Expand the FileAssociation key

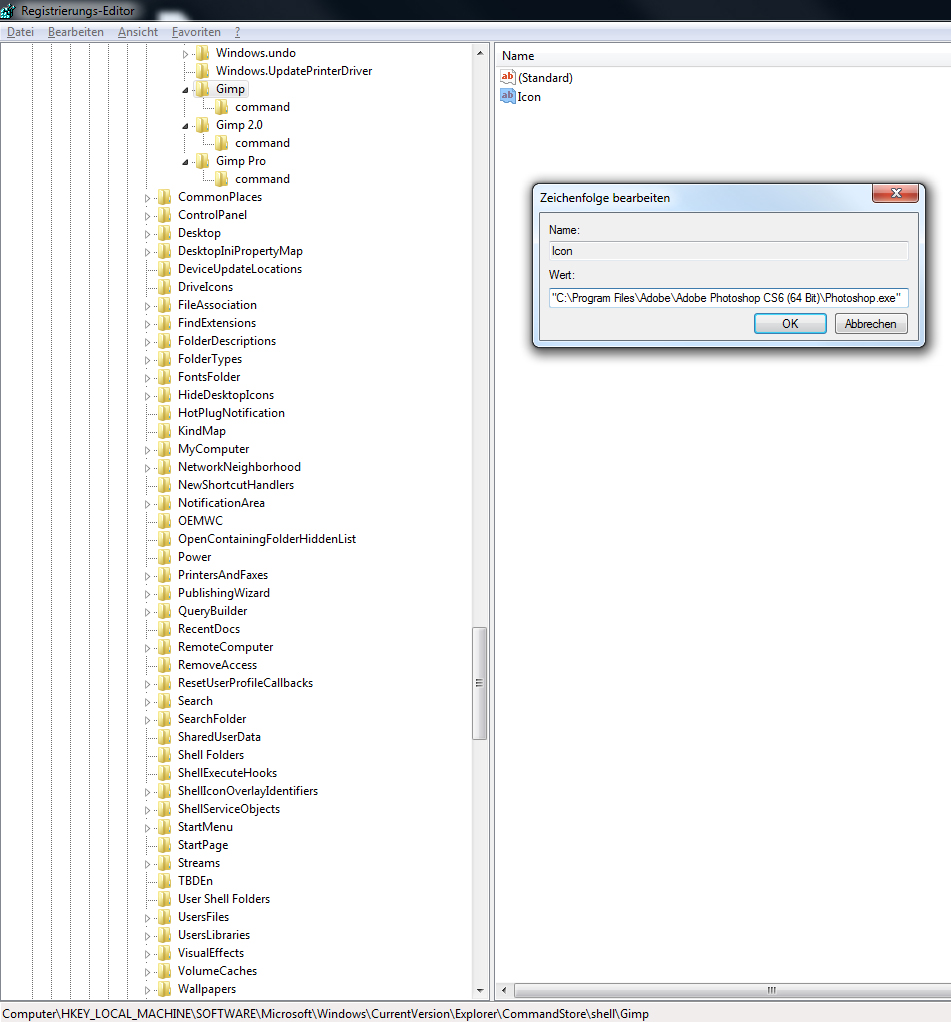pos(147,306)
